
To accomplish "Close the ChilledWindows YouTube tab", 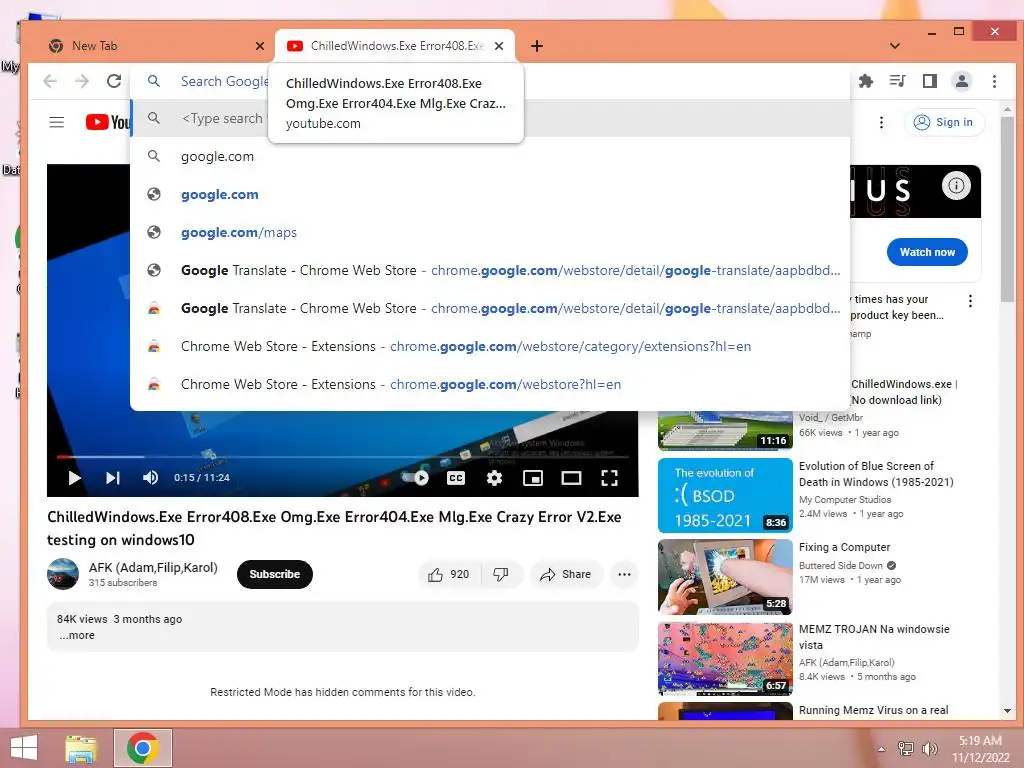I will [499, 46].
